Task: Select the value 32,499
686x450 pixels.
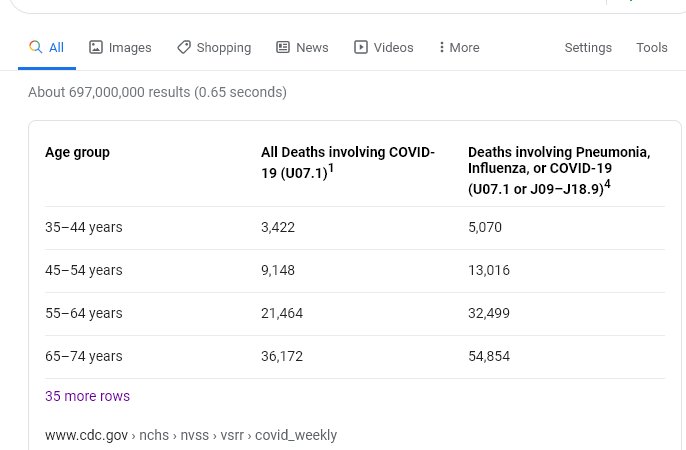Action: 489,313
